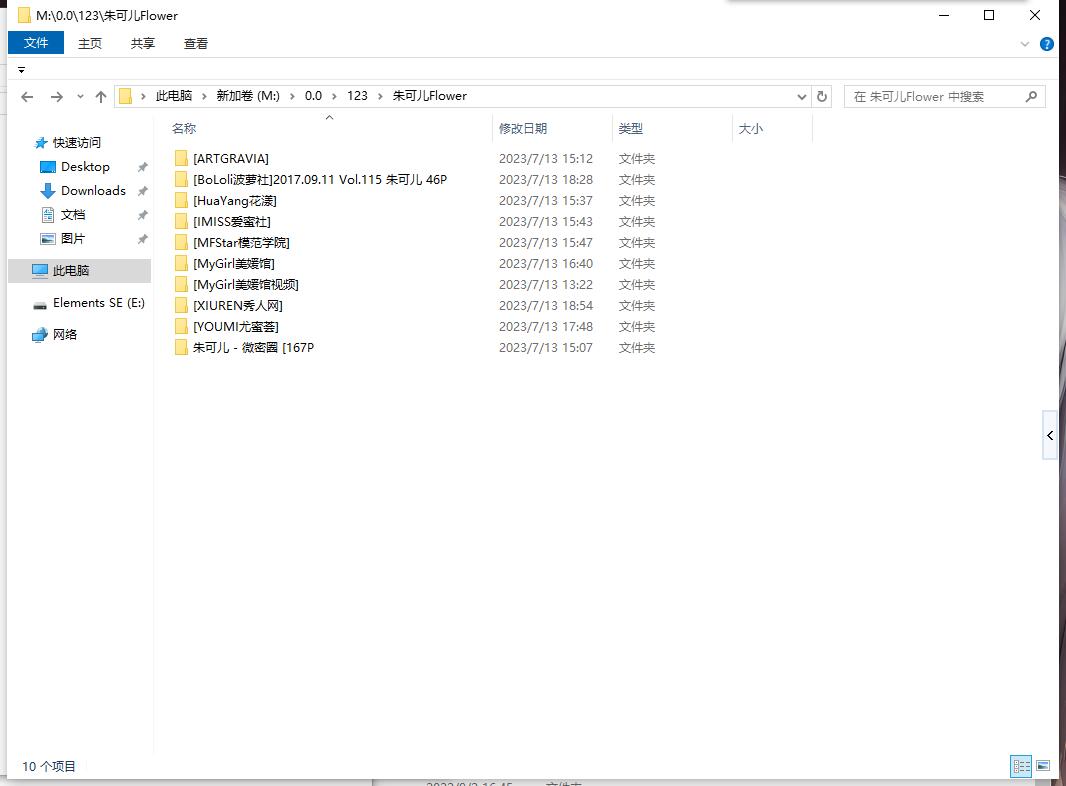
Task: Select Downloads in quick access
Action: click(x=93, y=190)
